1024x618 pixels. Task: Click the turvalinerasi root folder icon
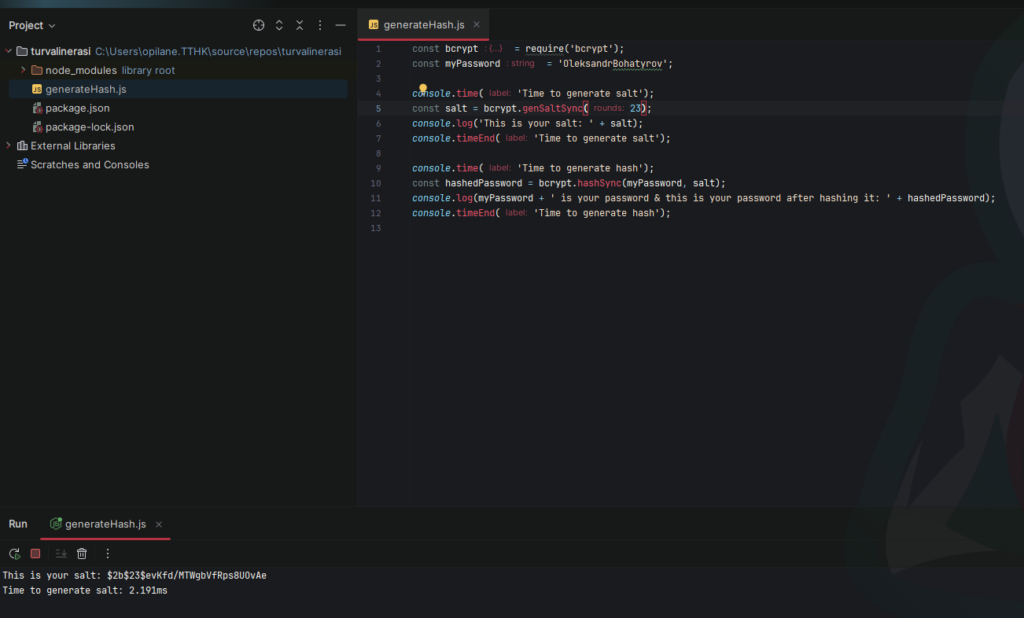pyautogui.click(x=22, y=51)
